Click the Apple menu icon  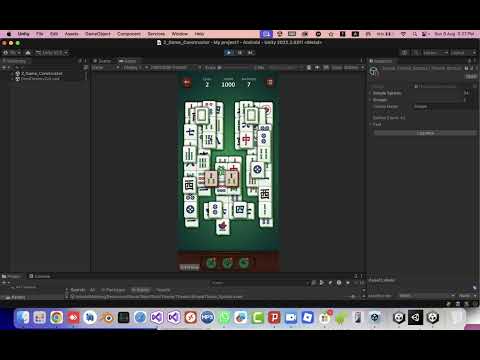[9, 34]
